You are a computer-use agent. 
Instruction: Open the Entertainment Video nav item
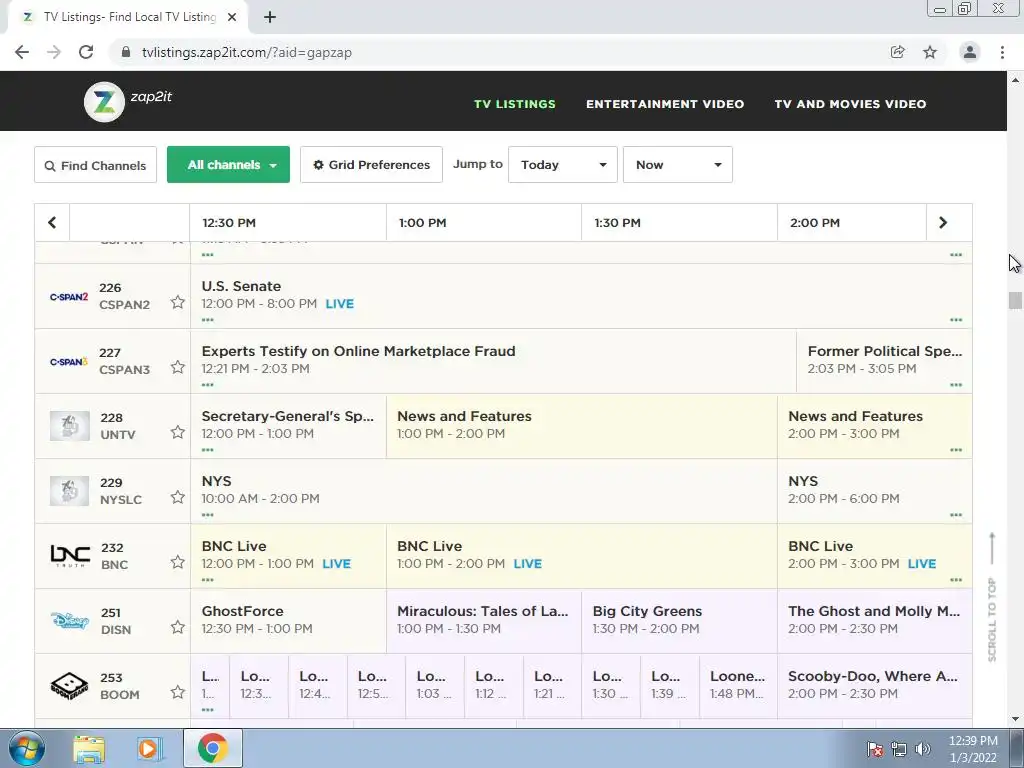(665, 104)
